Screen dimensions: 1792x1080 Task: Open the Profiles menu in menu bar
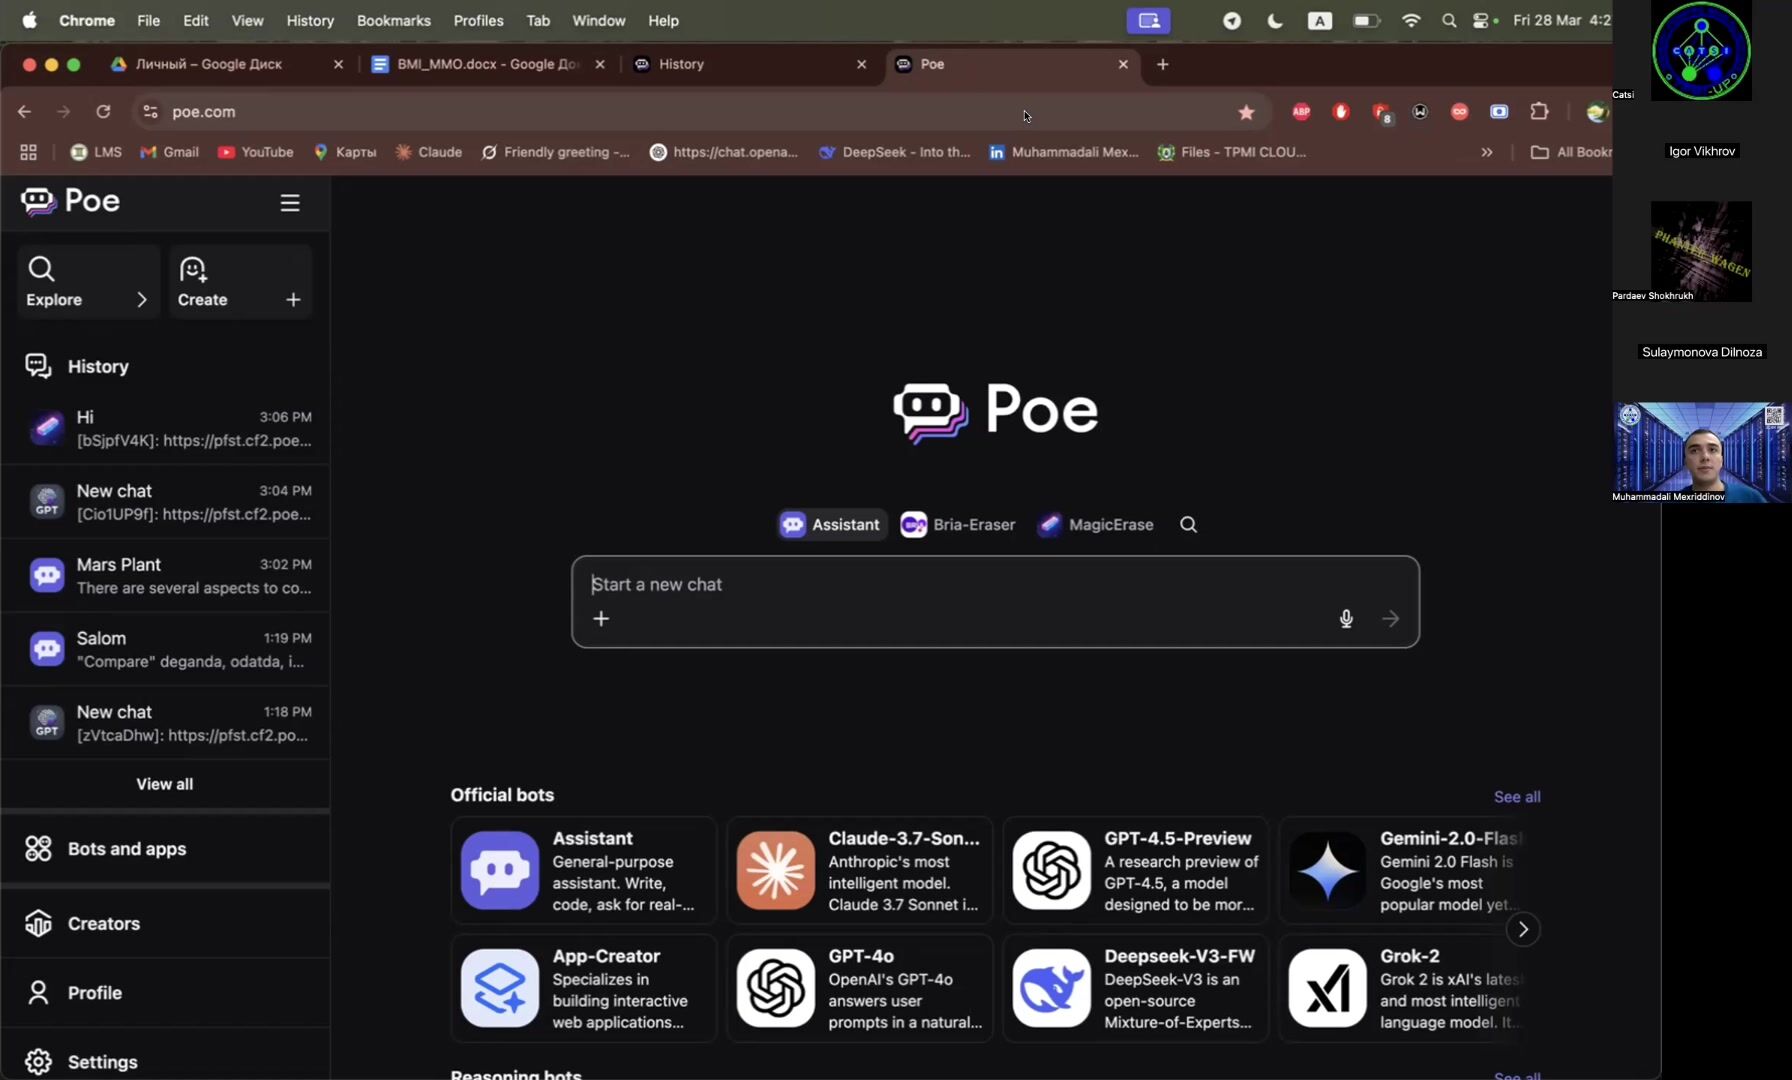[478, 21]
